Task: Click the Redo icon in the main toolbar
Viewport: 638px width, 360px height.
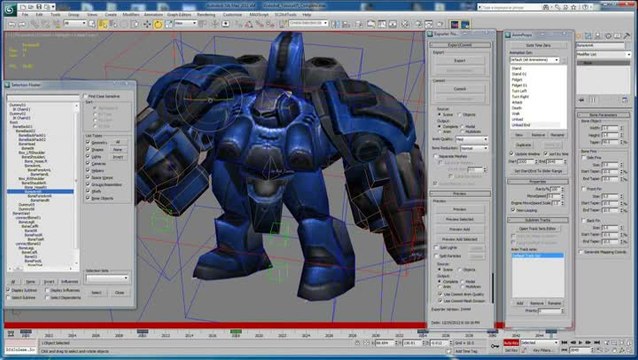Action: [x=22, y=25]
